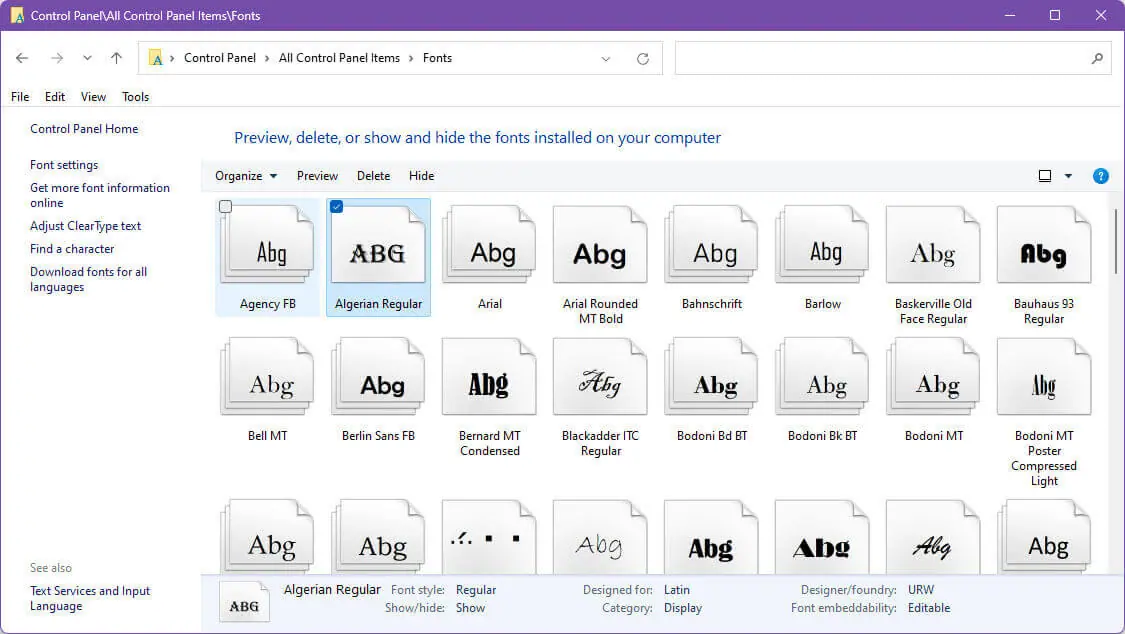This screenshot has height=634, width=1125.
Task: Select Baskerville Old Face Regular font
Action: [933, 245]
